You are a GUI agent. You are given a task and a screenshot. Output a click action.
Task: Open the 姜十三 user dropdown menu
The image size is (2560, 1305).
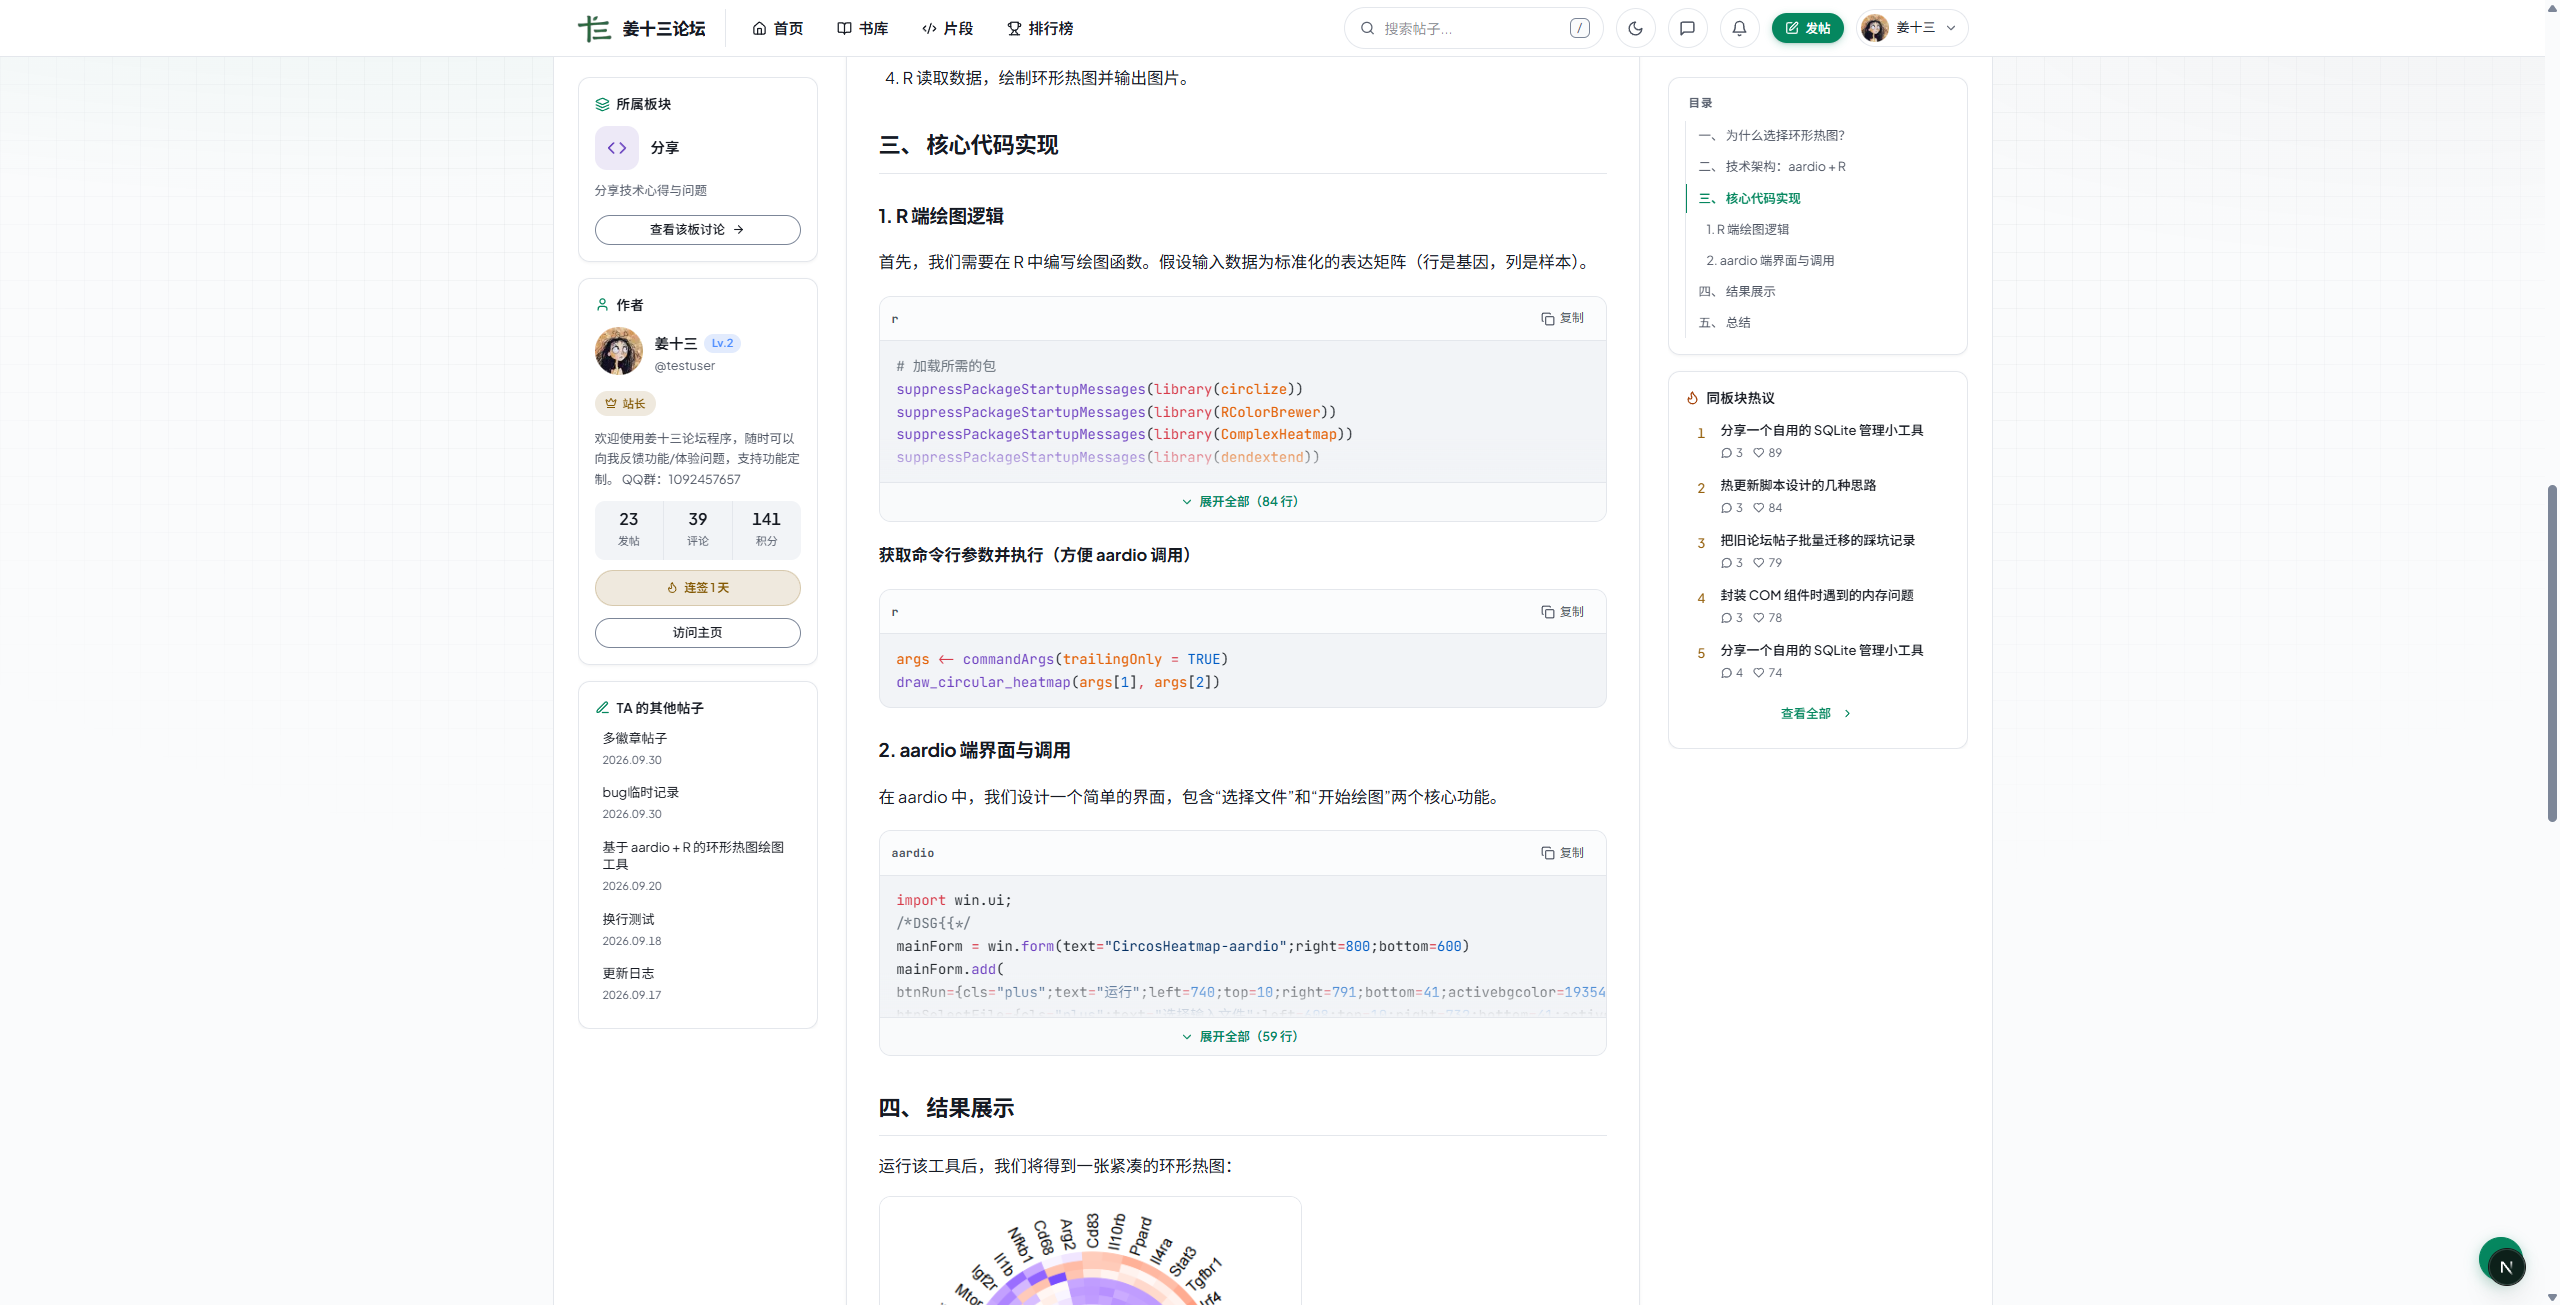click(1912, 28)
